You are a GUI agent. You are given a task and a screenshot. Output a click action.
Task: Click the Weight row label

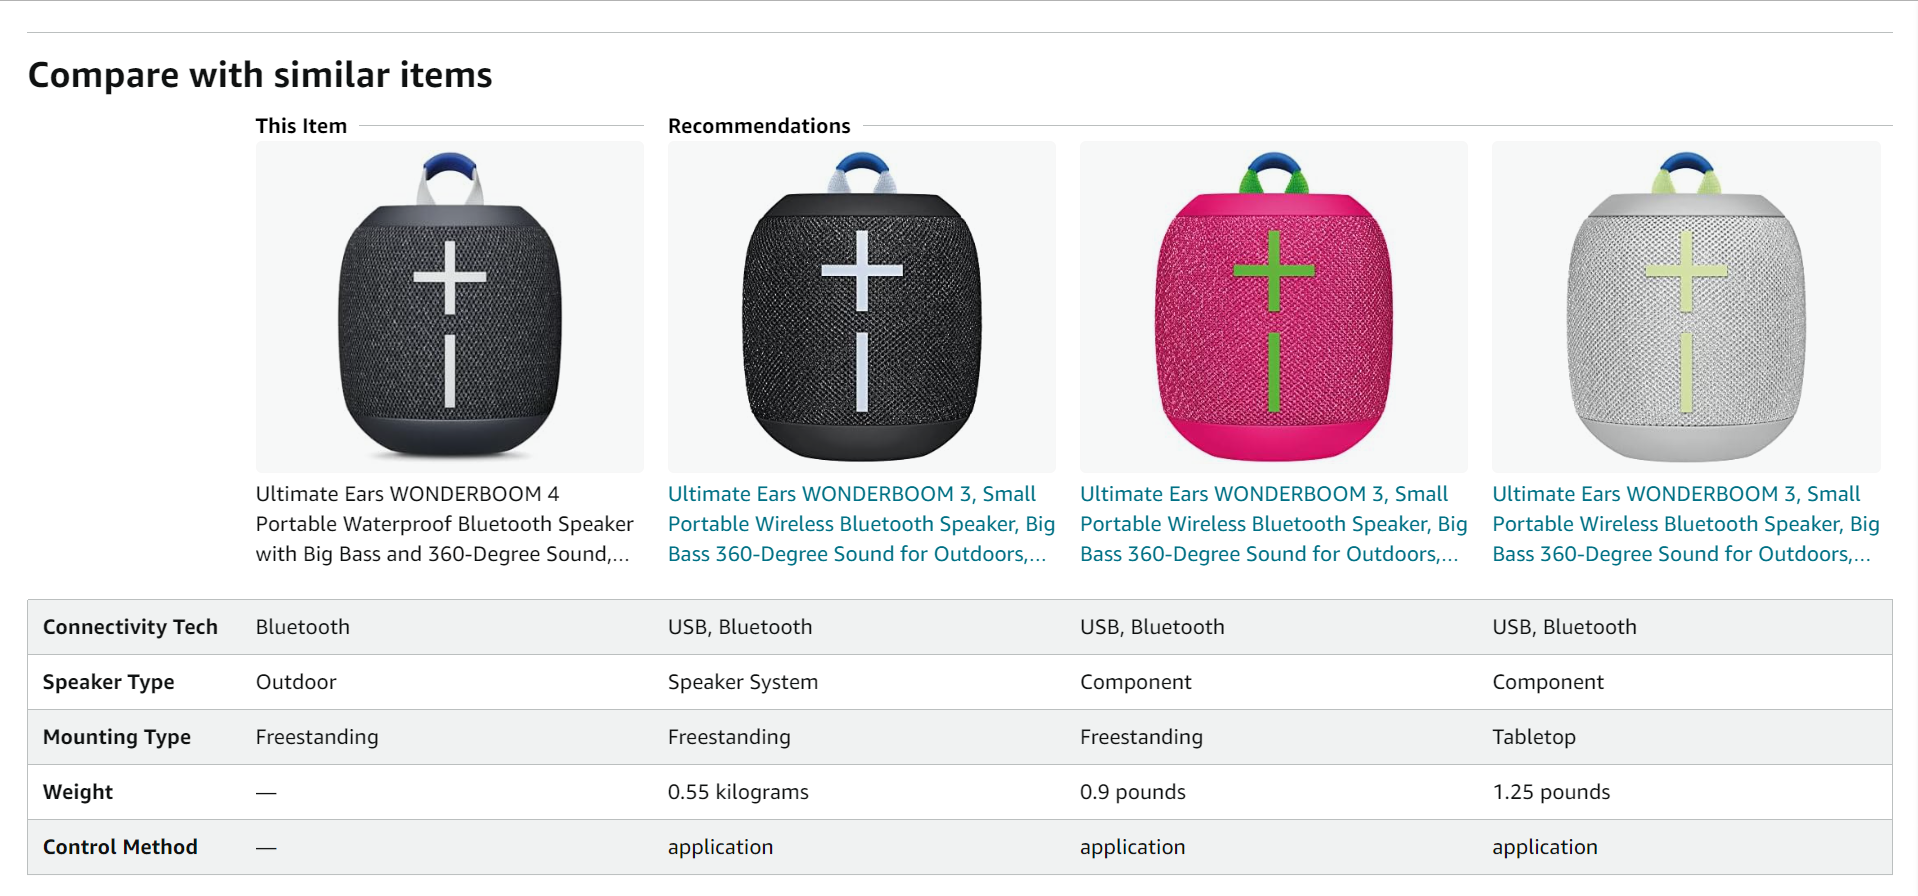[x=78, y=792]
